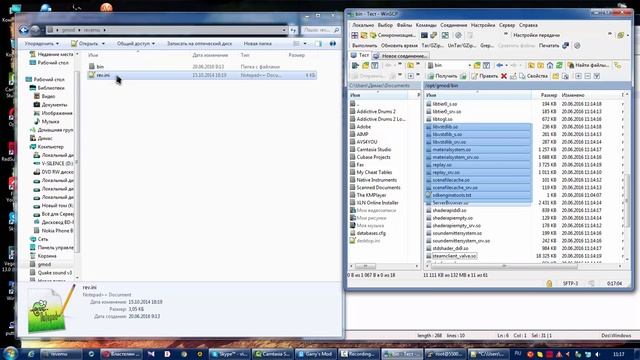This screenshot has width=640, height=360.
Task: Select steamclient_valve.so in remote list
Action: tap(454, 256)
